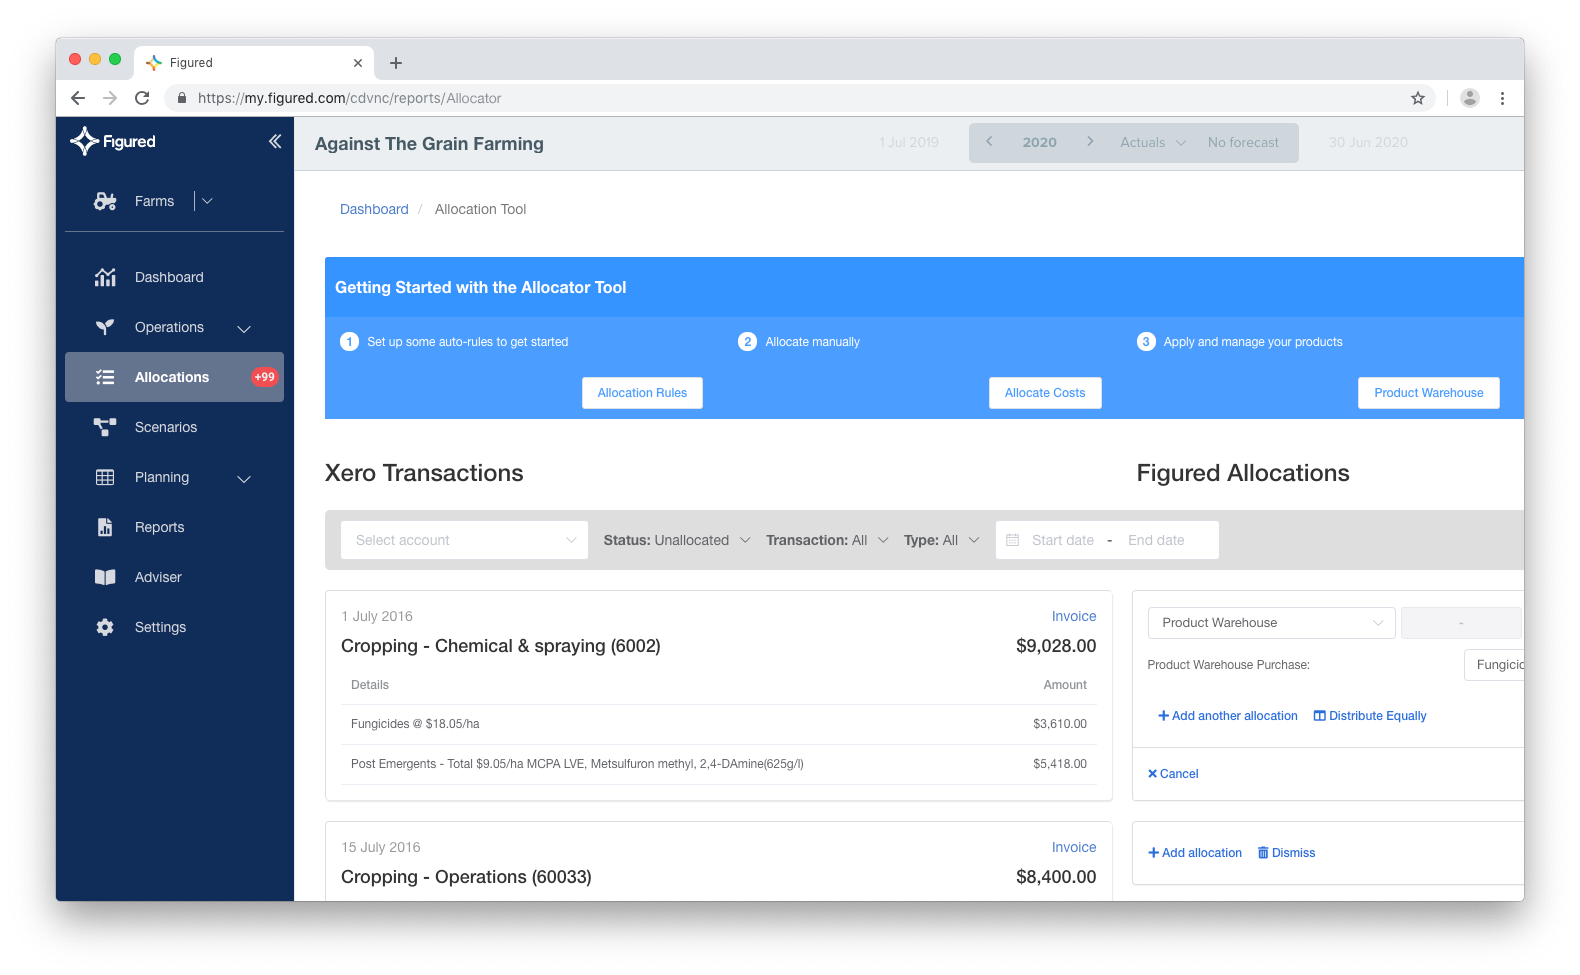
Task: Expand the Operations submenu chevron
Action: (x=244, y=328)
